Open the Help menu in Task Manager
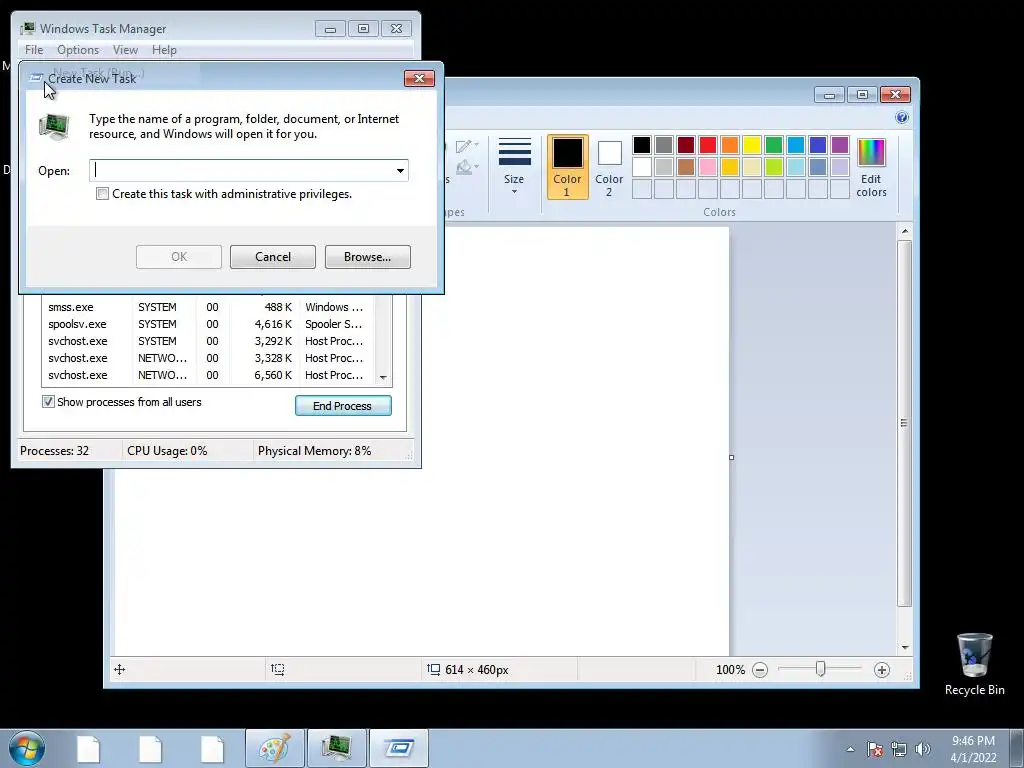This screenshot has height=768, width=1024. pyautogui.click(x=164, y=50)
